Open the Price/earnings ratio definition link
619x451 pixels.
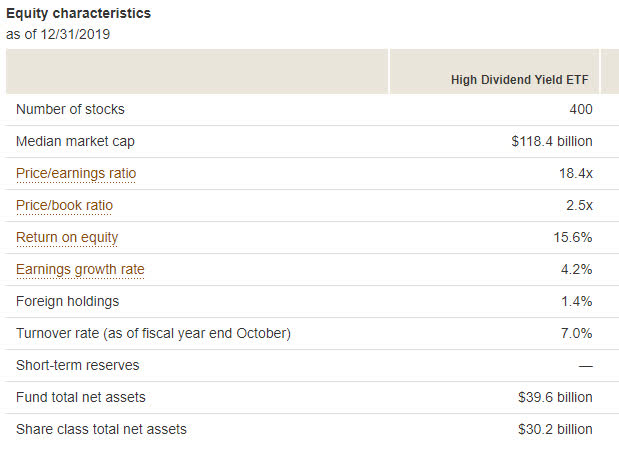(x=76, y=173)
